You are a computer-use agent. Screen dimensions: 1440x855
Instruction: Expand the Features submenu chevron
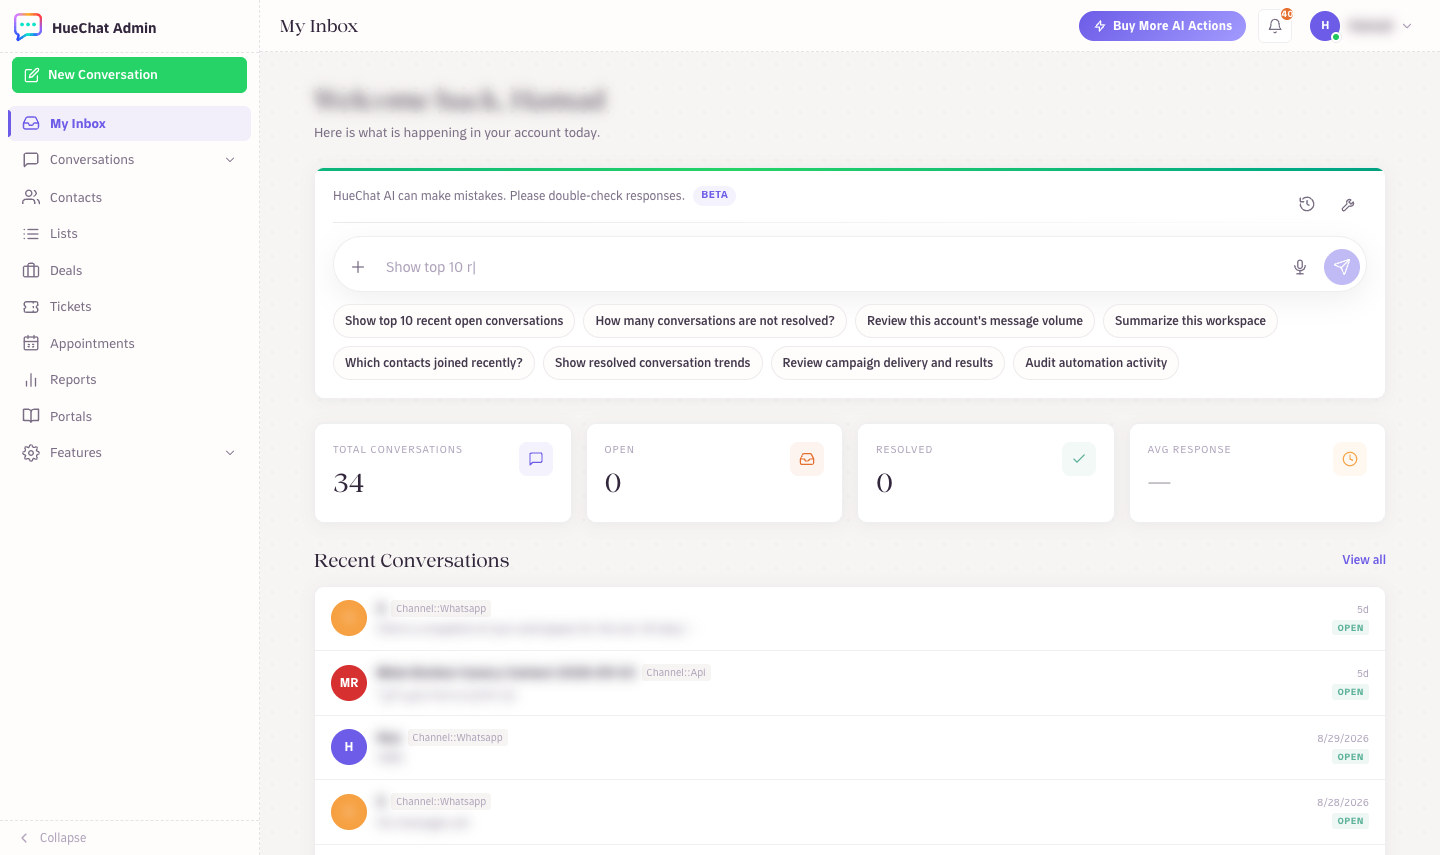[x=230, y=453]
